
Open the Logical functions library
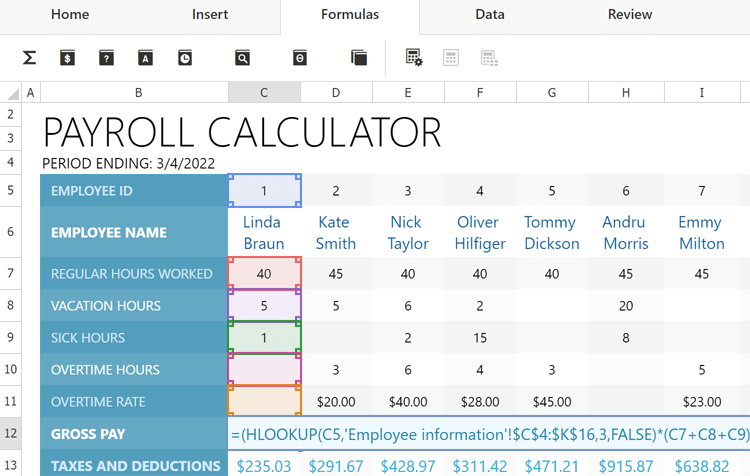[106, 58]
